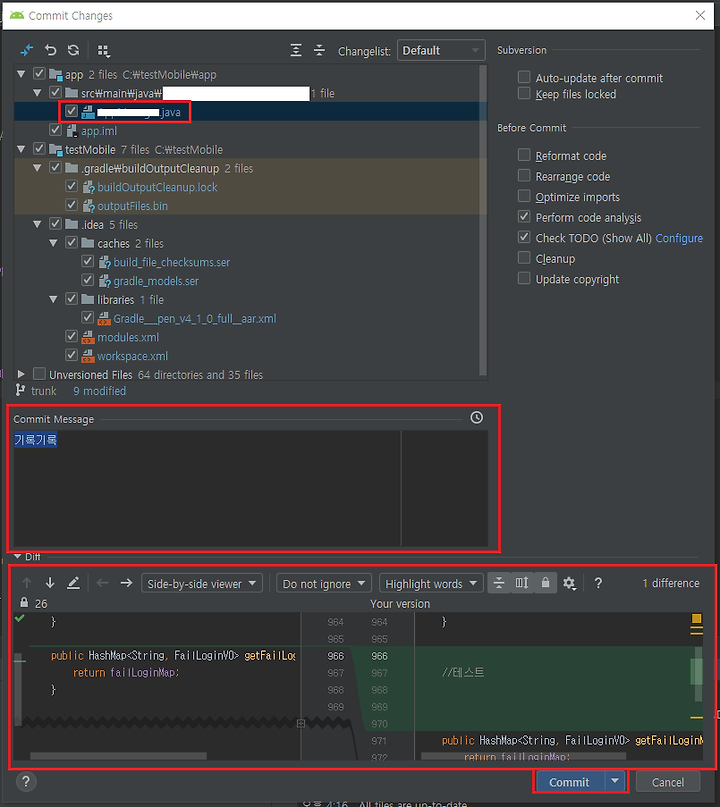This screenshot has height=807, width=720.
Task: Select Gradle__pen_v4_1_0_full__aar.xml file
Action: tap(195, 319)
